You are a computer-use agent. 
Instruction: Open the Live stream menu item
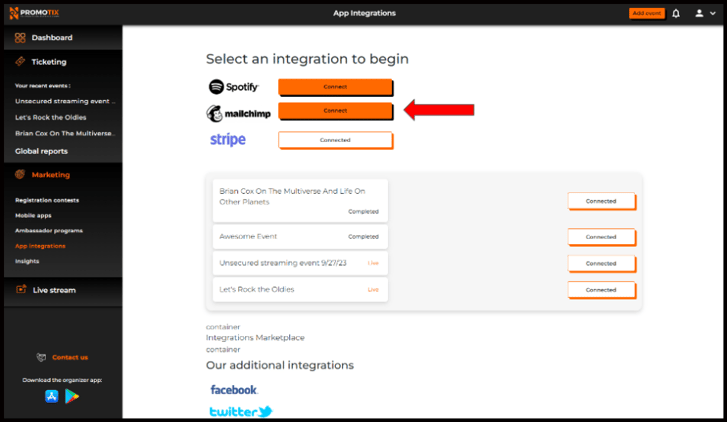point(54,290)
